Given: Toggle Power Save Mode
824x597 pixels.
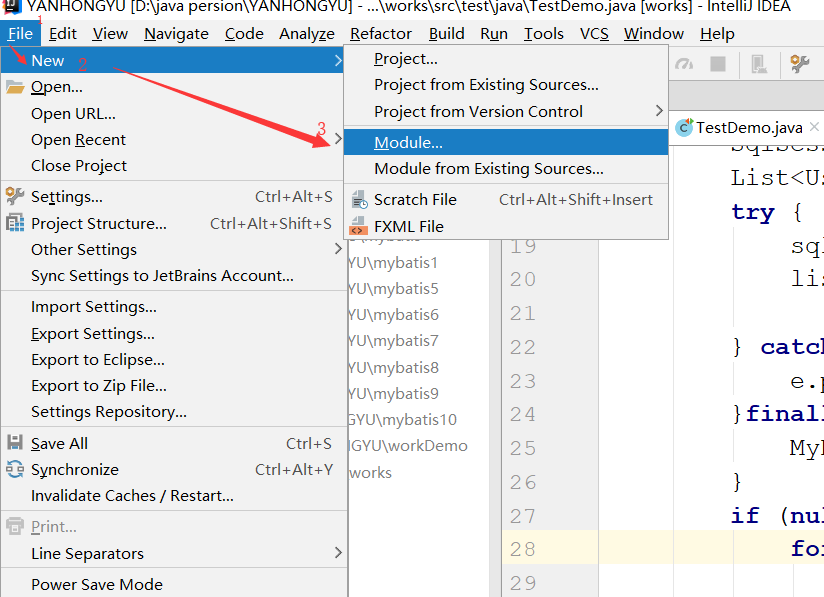Looking at the screenshot, I should (96, 585).
